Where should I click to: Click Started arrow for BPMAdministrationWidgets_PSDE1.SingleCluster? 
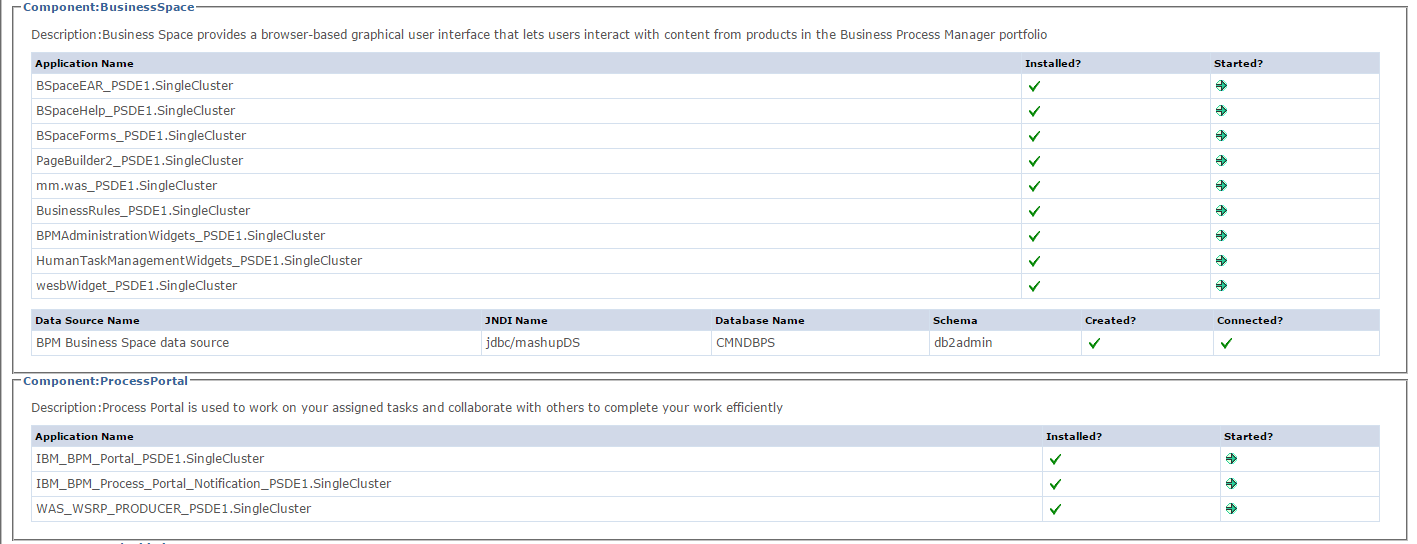[1221, 235]
